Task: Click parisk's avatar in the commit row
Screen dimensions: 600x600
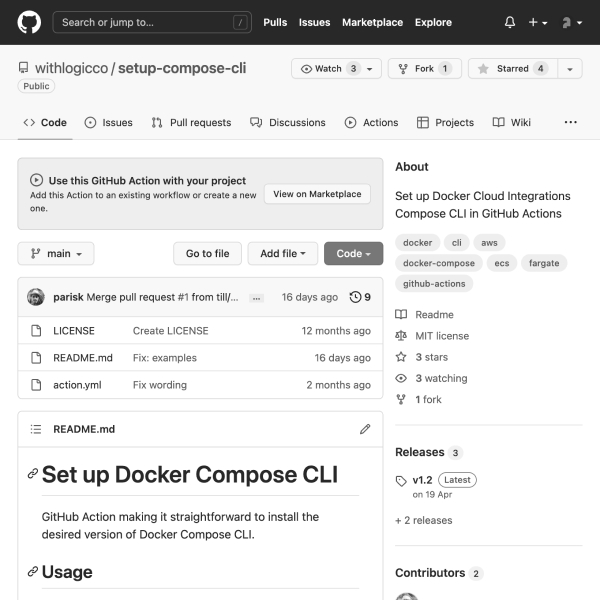Action: (36, 297)
